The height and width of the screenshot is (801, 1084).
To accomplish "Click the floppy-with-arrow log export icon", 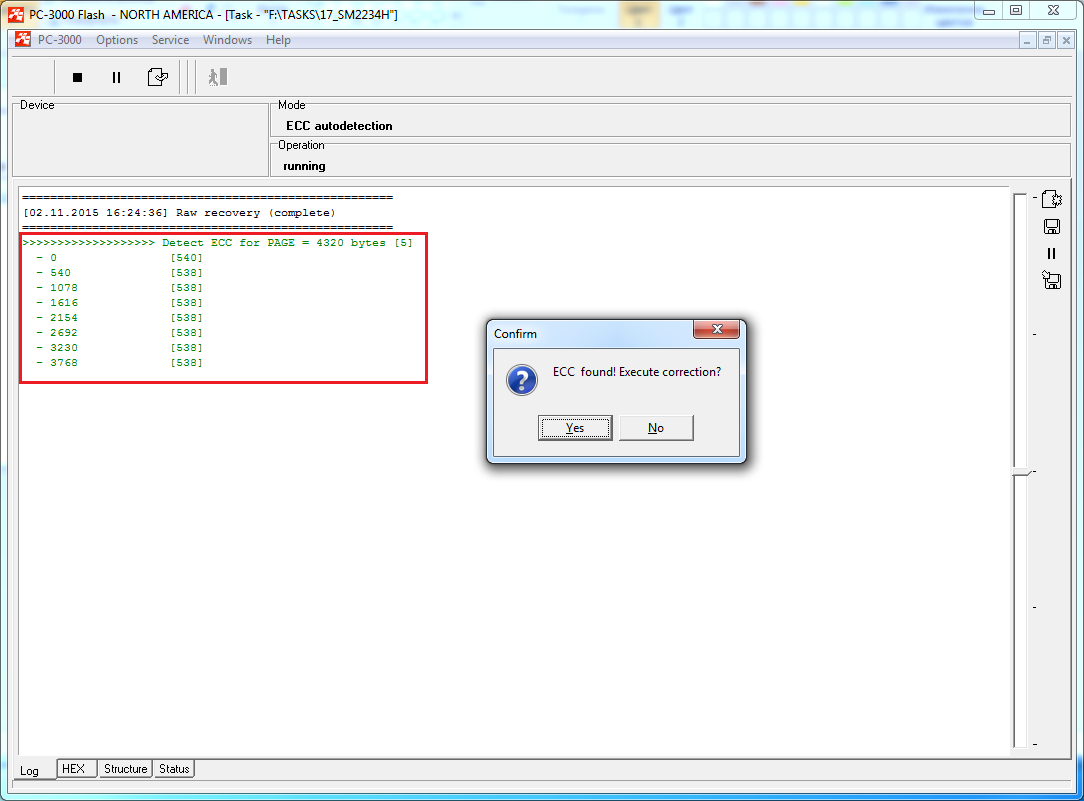I will (x=1051, y=280).
